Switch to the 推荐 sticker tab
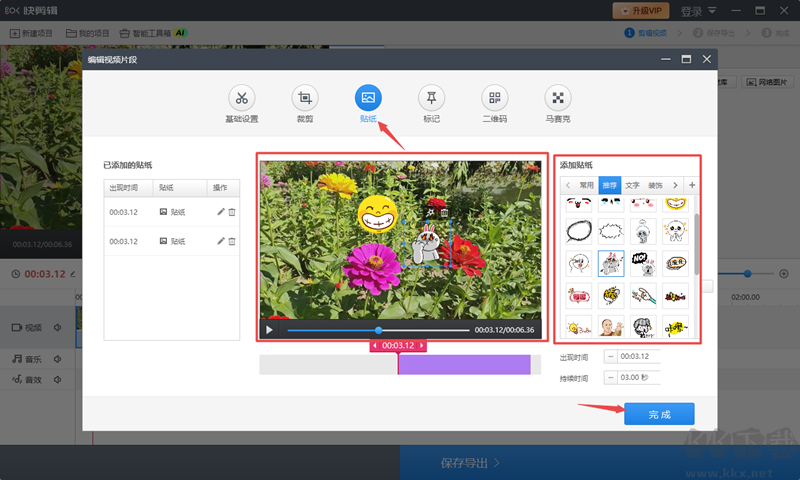800x480 pixels. coord(610,185)
